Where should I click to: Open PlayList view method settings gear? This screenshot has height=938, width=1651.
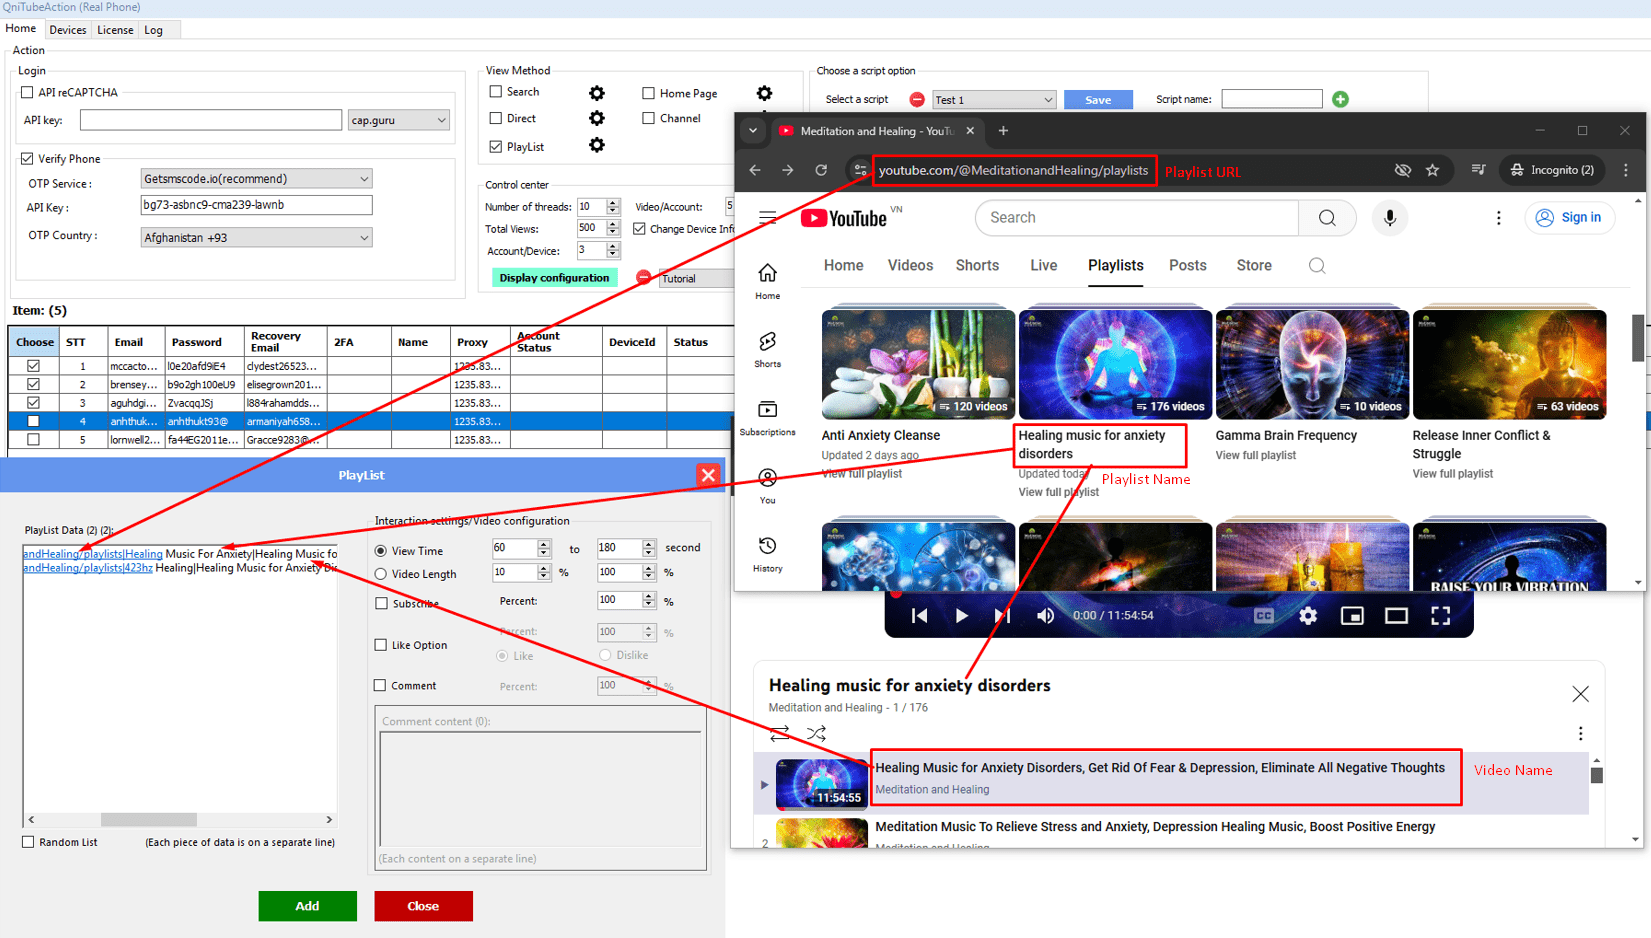pos(597,145)
